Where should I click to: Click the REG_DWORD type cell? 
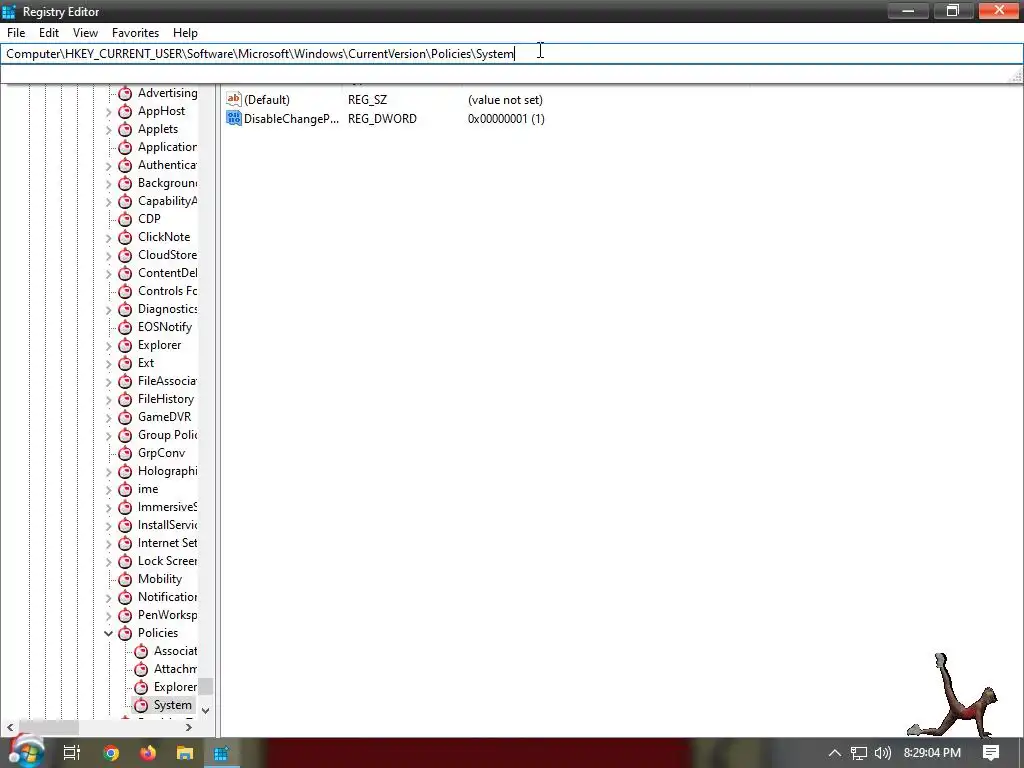point(382,119)
